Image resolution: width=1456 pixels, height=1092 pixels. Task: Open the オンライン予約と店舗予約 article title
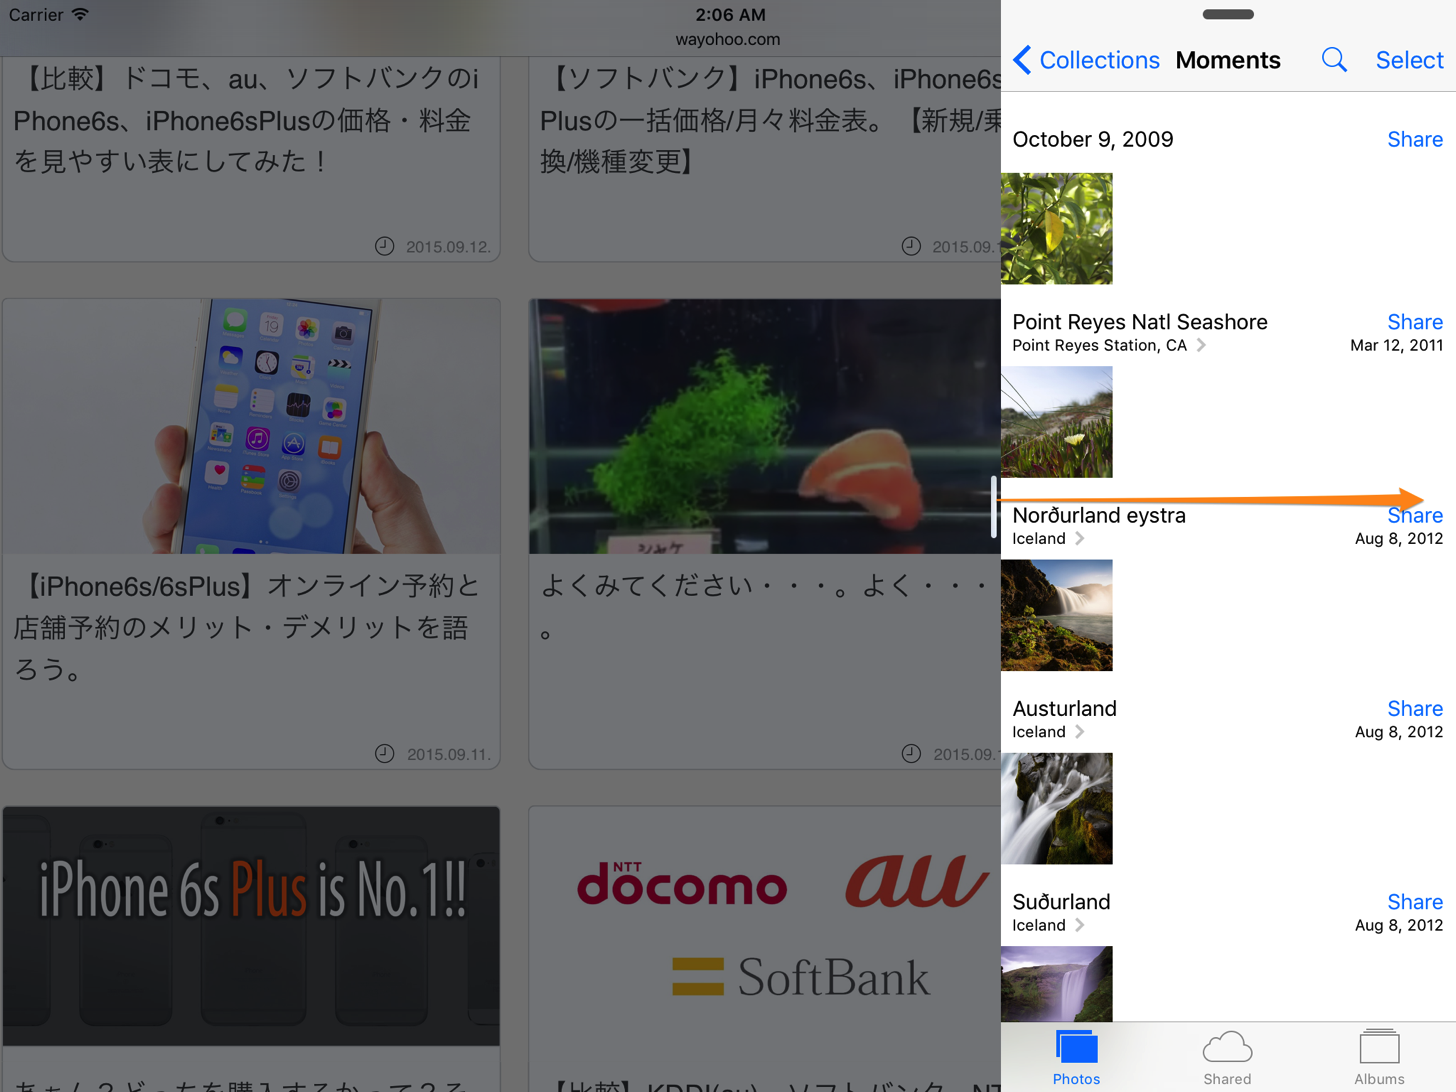click(247, 627)
